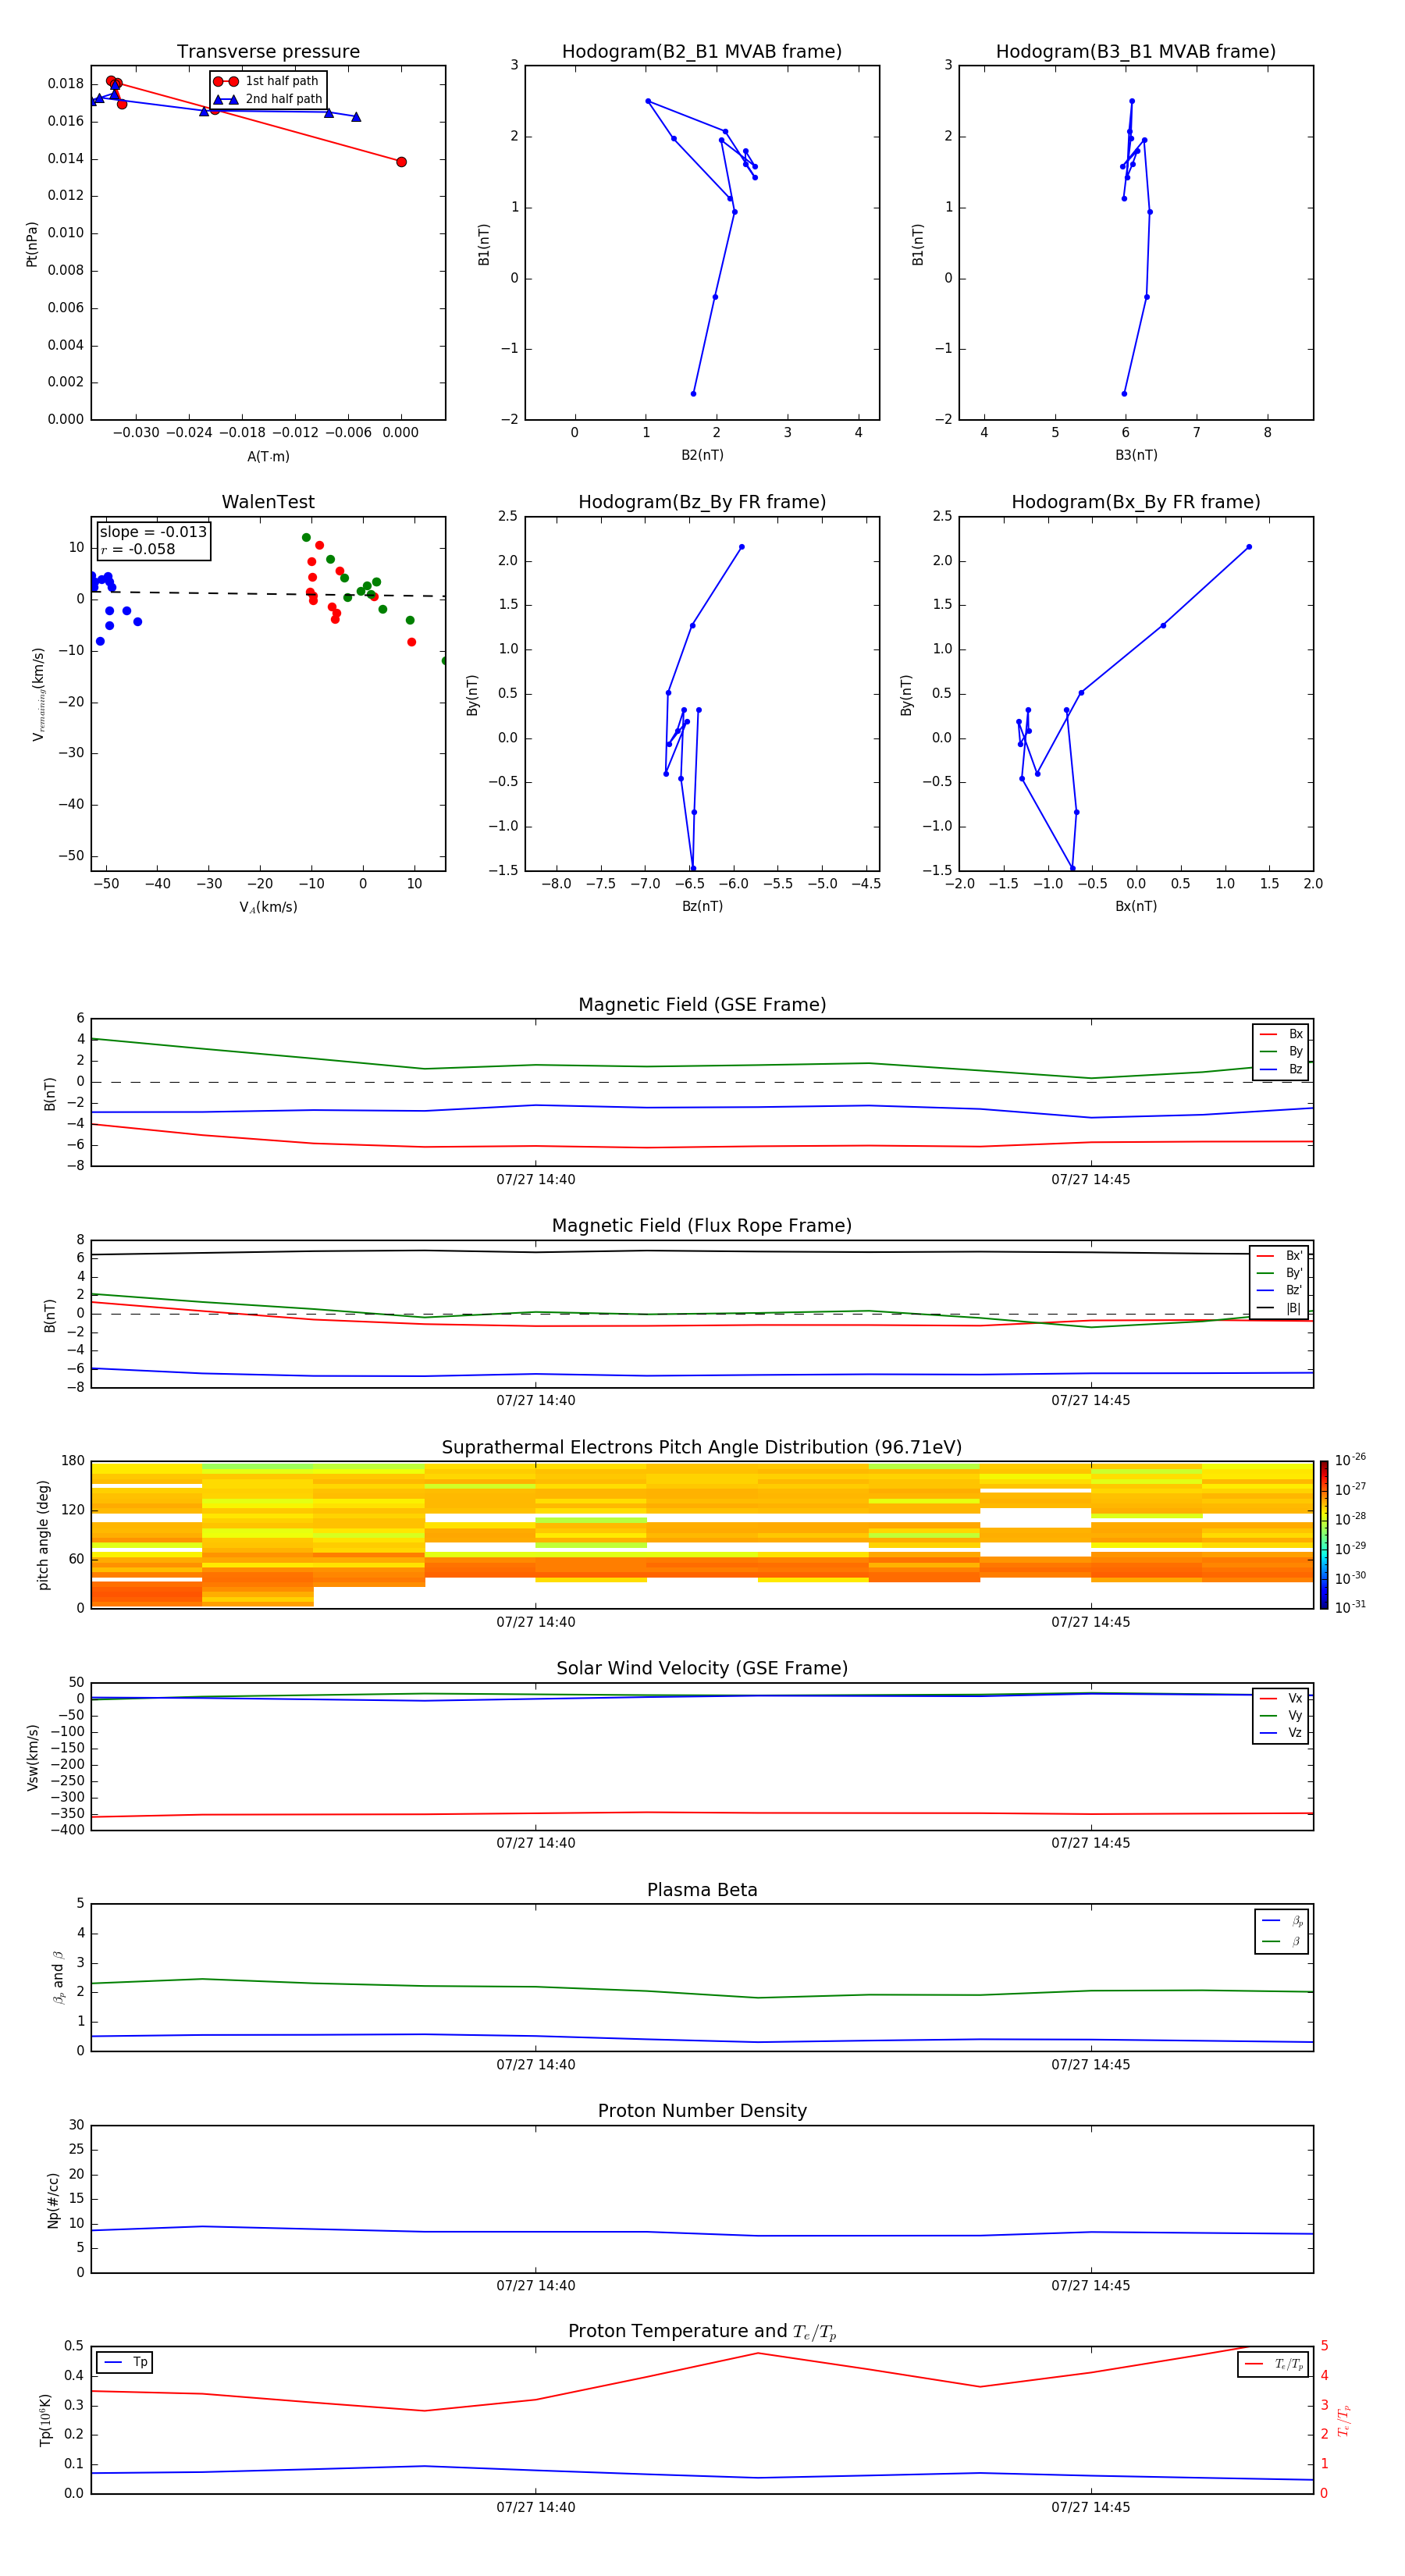Click the 'slope = -0.013' annotation
Screen dimensions: 1405x2576
(x=153, y=532)
